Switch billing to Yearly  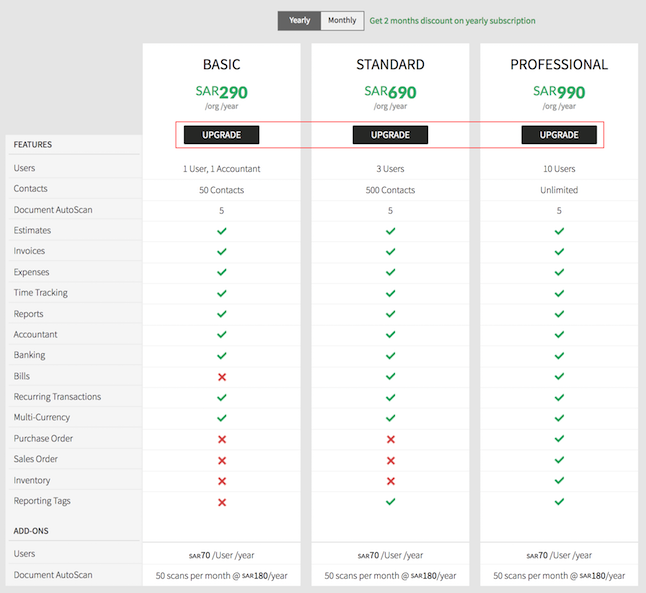tap(299, 21)
